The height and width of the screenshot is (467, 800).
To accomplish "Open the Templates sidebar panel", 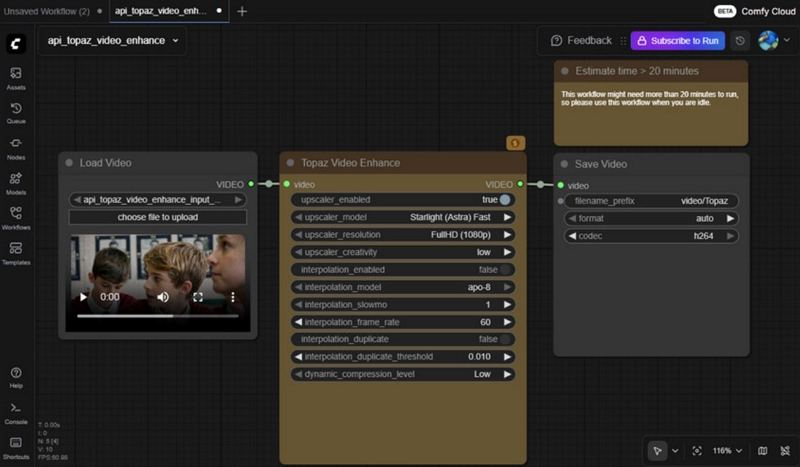I will (x=16, y=253).
